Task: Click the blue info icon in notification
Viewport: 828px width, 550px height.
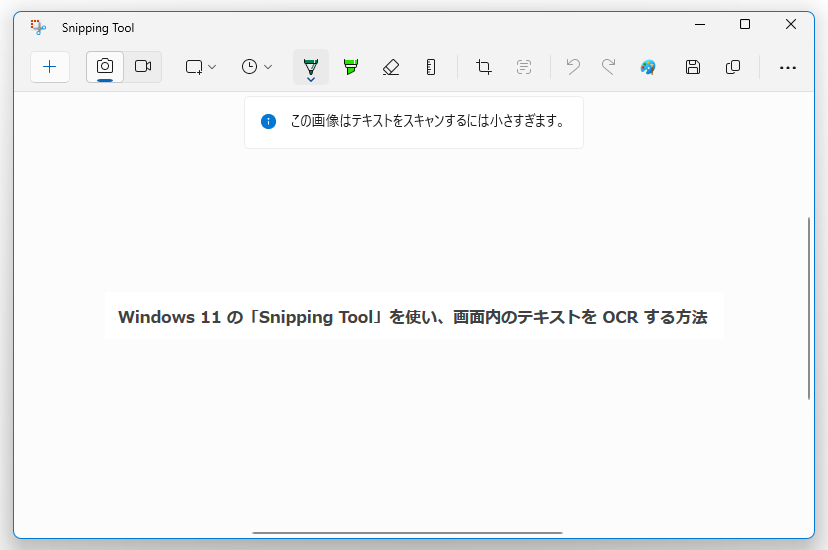Action: [x=268, y=121]
